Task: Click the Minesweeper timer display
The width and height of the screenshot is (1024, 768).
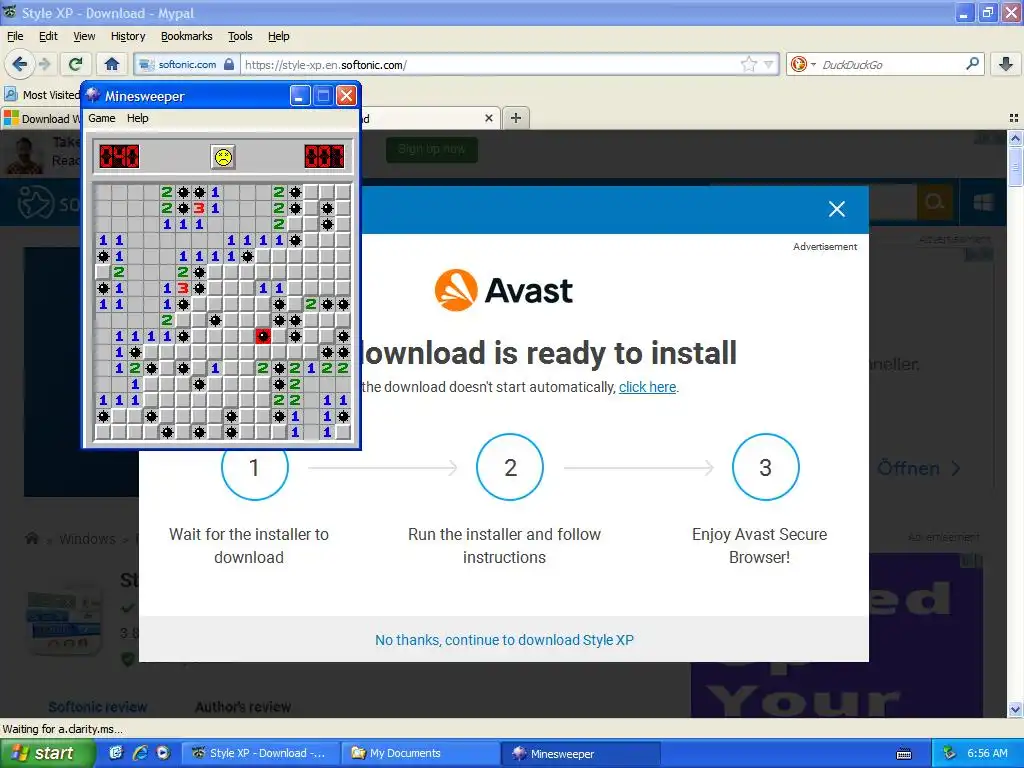Action: [x=324, y=157]
